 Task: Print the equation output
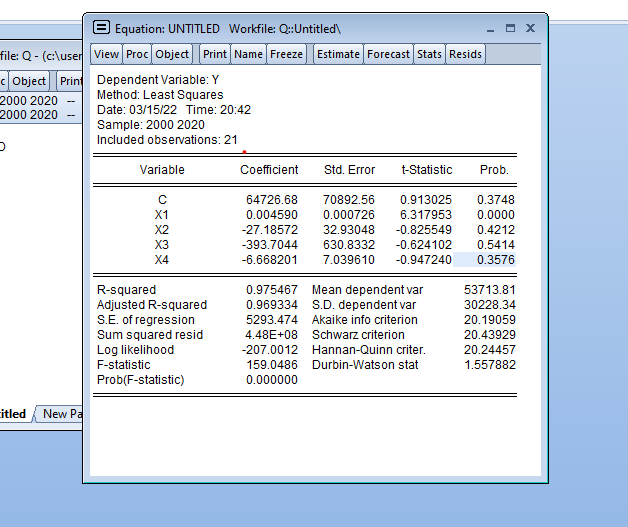(215, 54)
